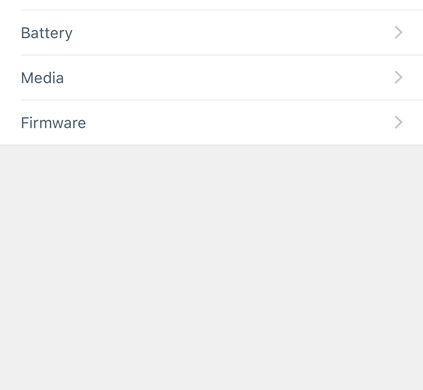
Task: Select the Media list item
Action: (x=211, y=78)
